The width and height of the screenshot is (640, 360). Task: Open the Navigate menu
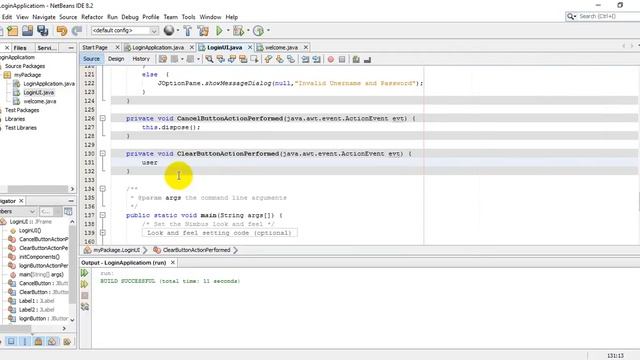[x=44, y=17]
